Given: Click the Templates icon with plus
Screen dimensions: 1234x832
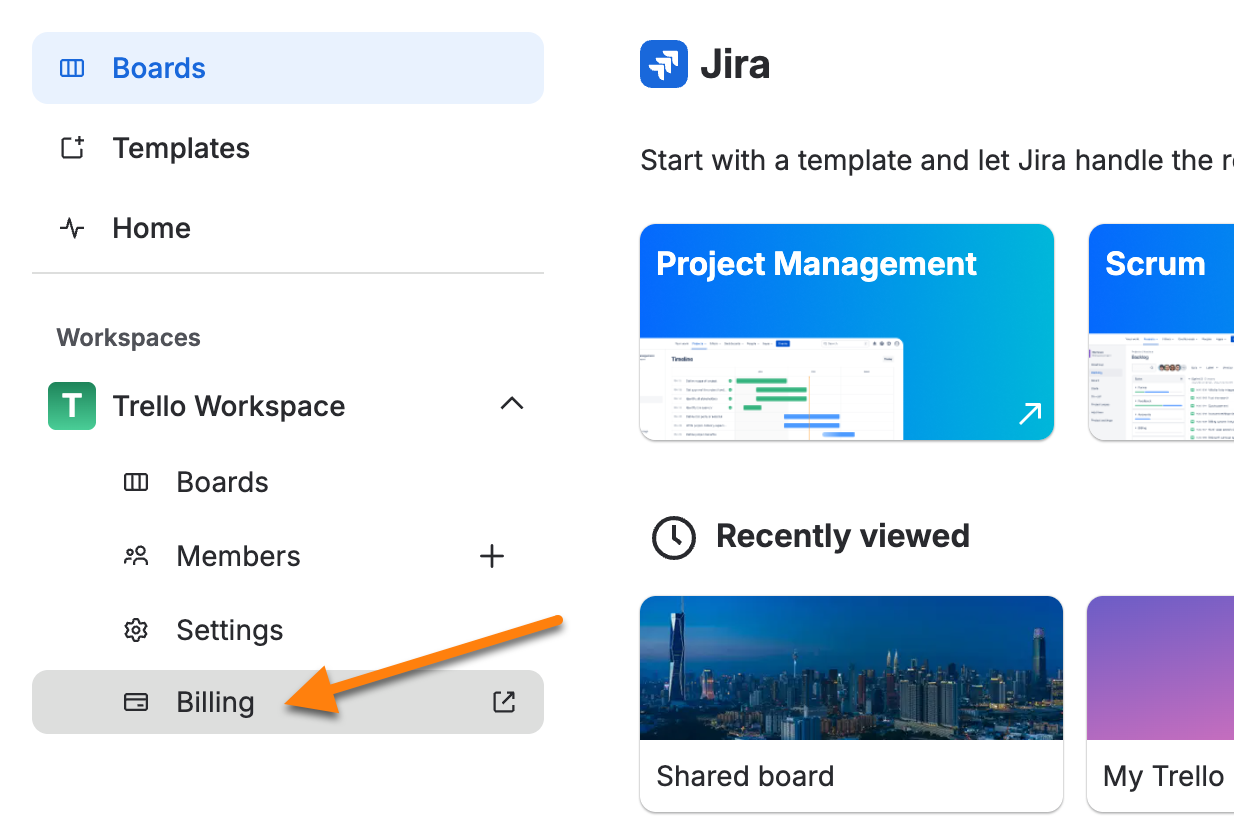Looking at the screenshot, I should (x=72, y=148).
